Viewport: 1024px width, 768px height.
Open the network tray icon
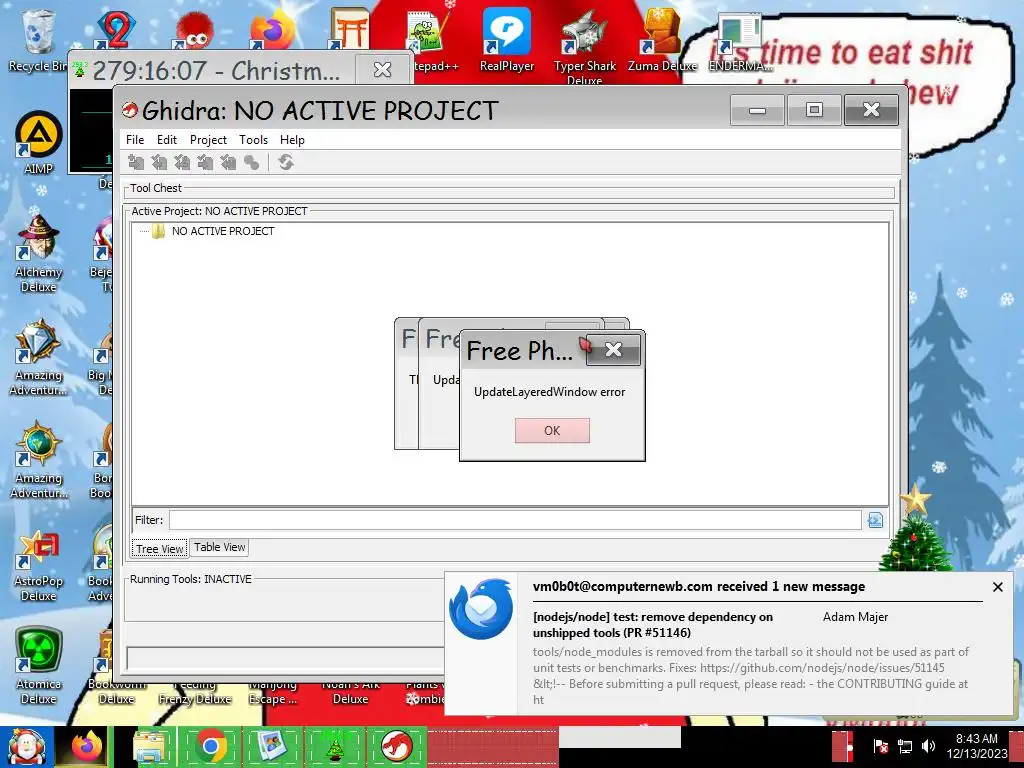pyautogui.click(x=905, y=746)
